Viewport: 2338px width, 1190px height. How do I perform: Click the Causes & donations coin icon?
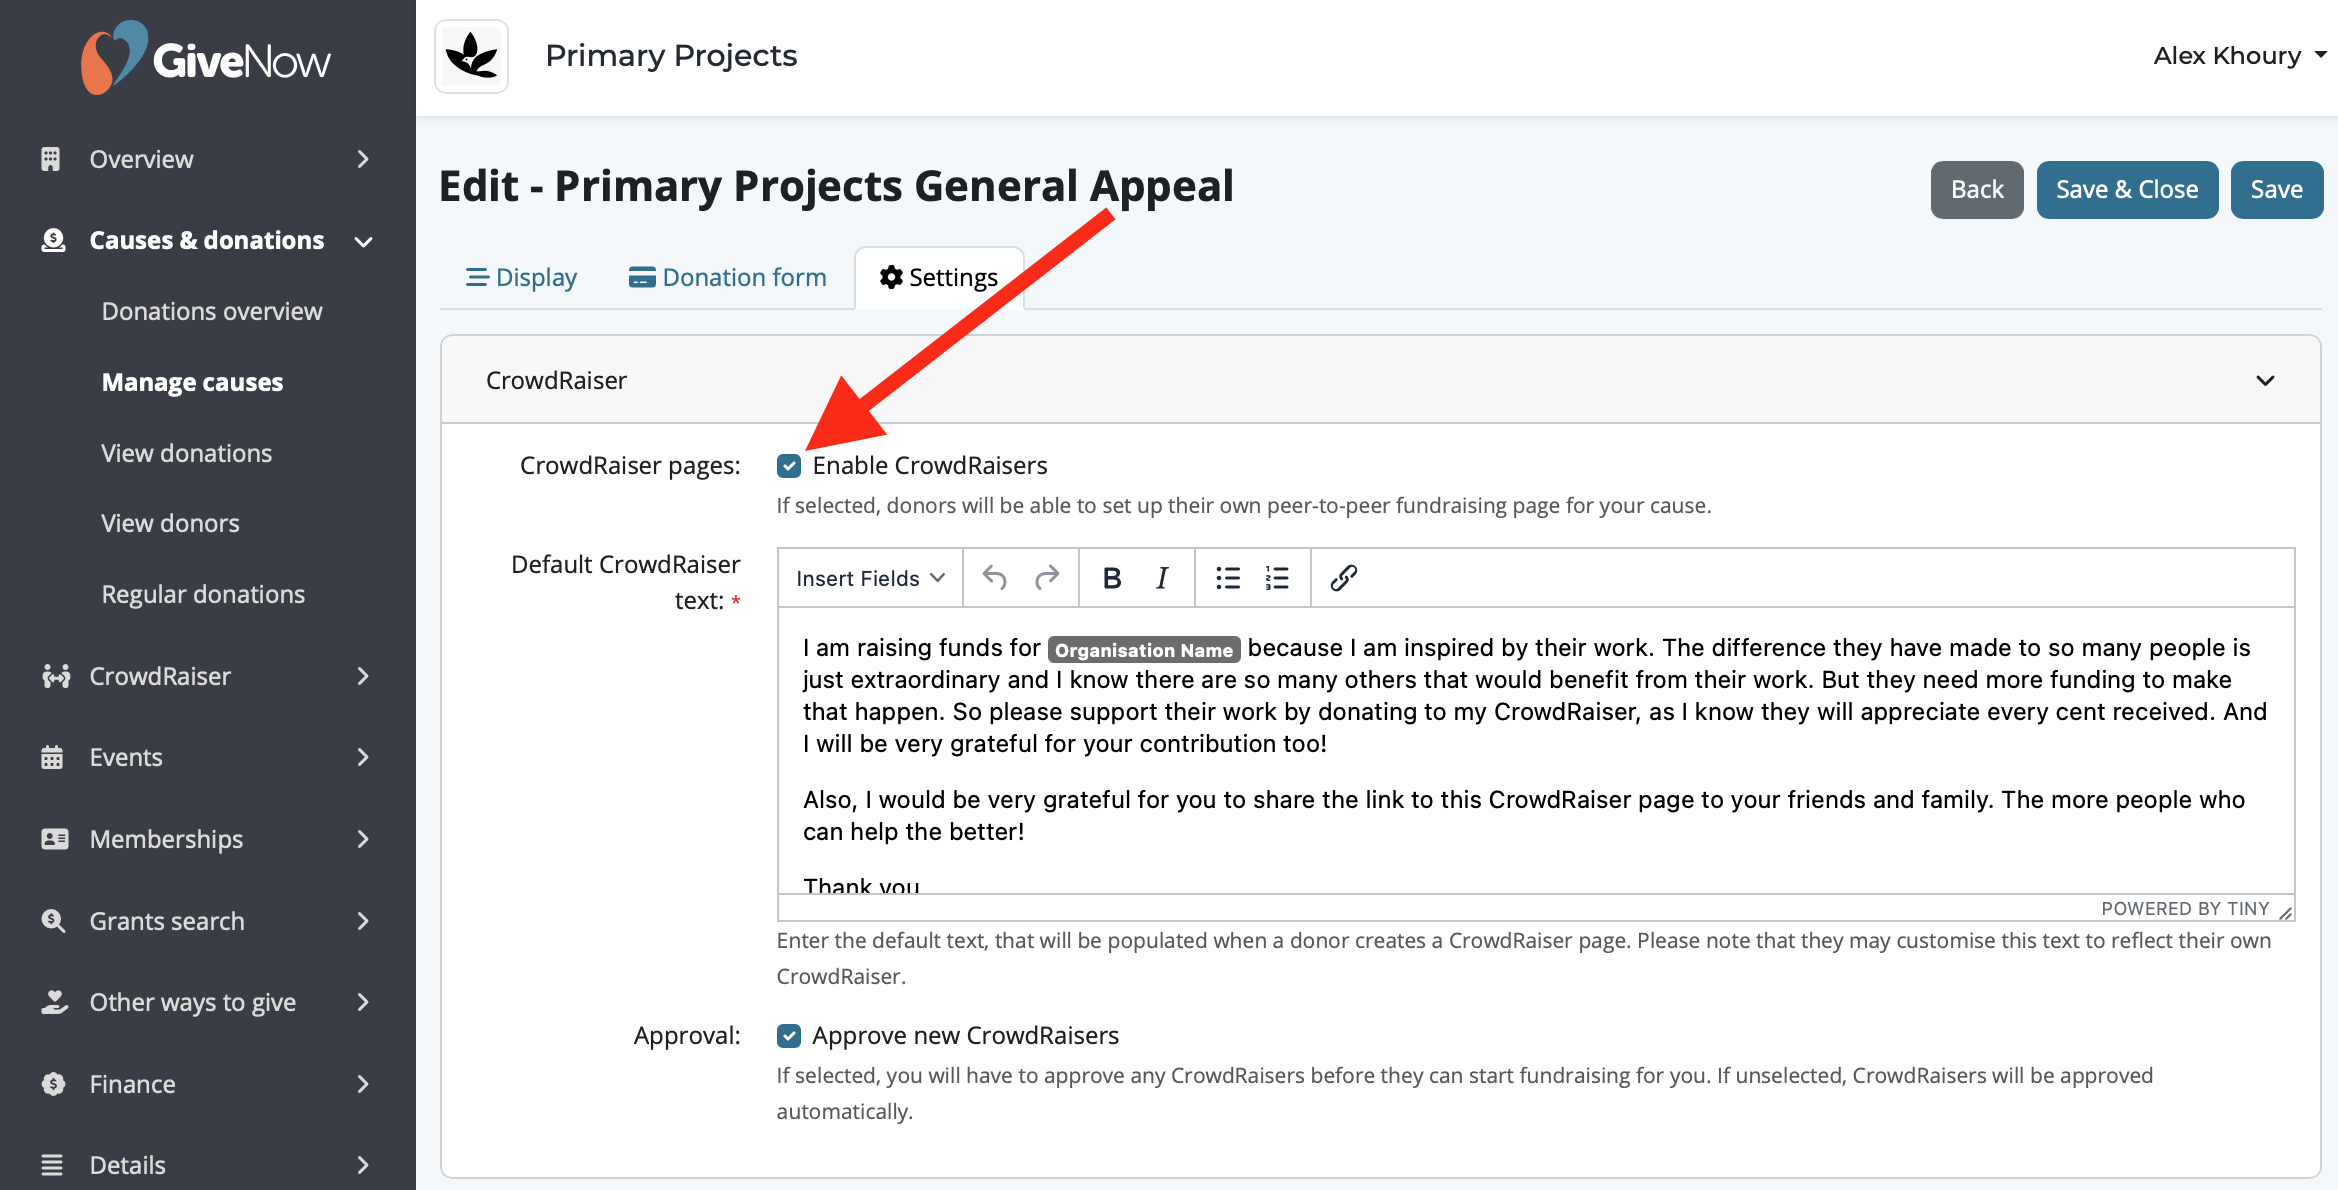pyautogui.click(x=53, y=240)
